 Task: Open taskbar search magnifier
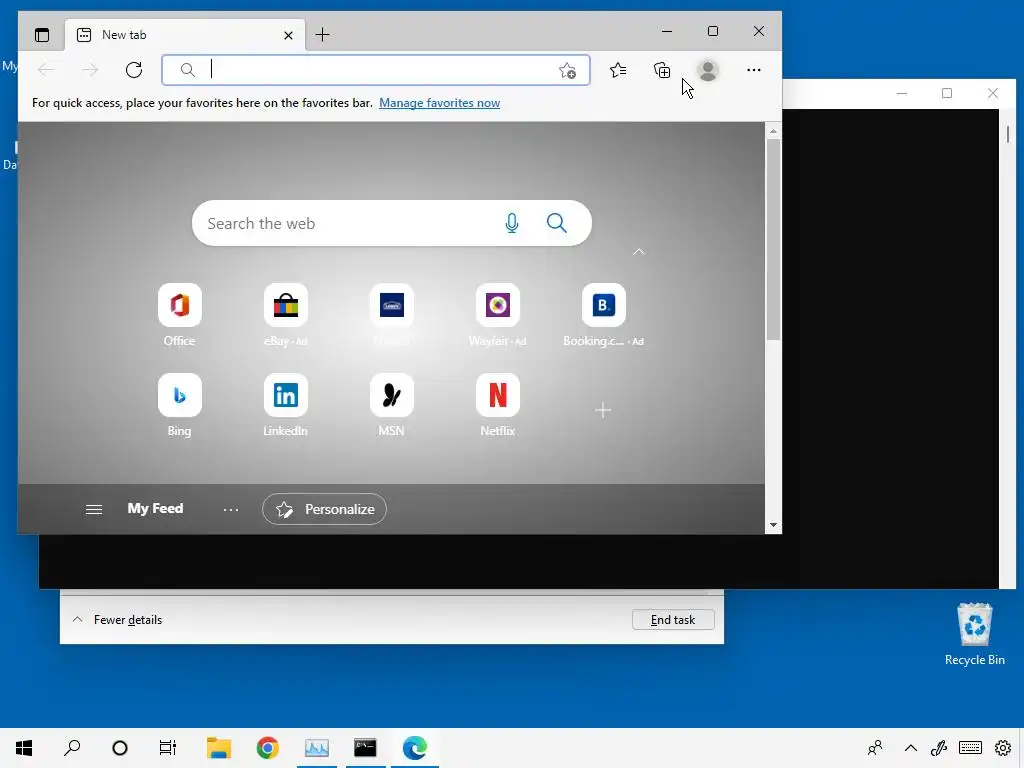pos(72,748)
